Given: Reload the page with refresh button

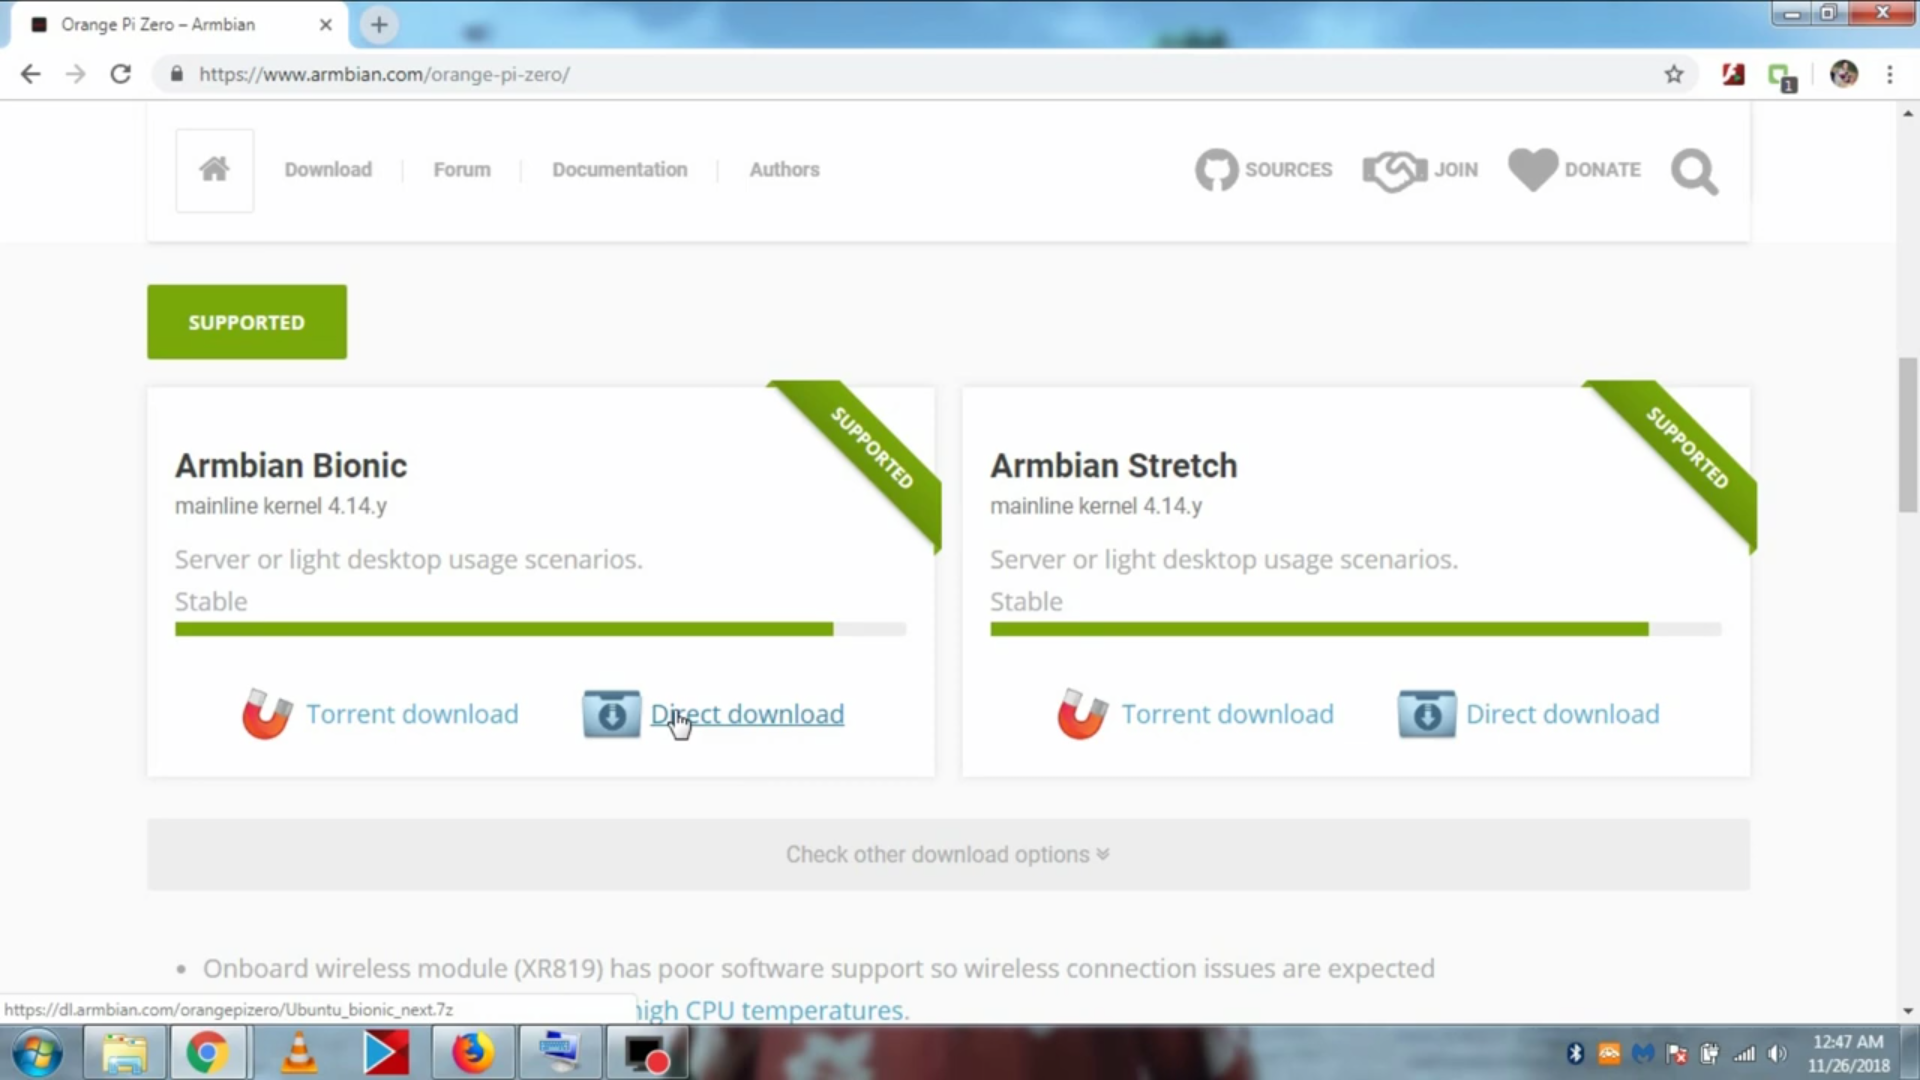Looking at the screenshot, I should coord(121,74).
